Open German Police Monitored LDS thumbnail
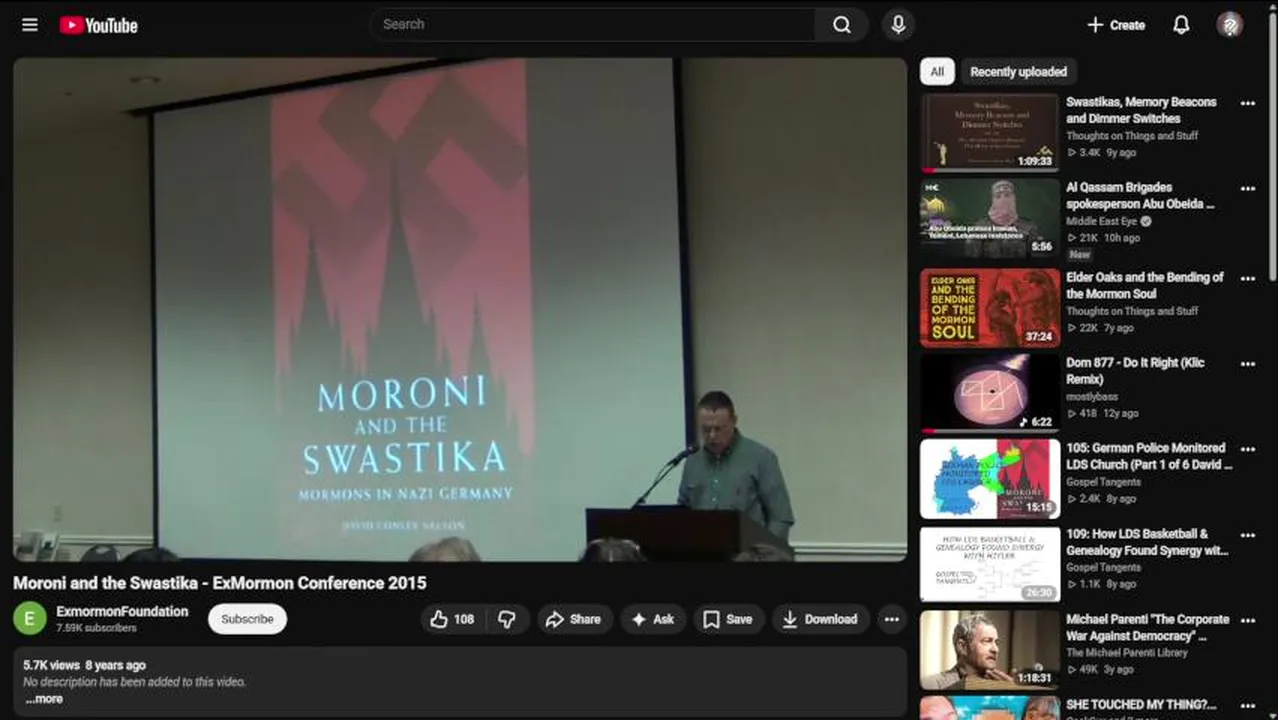 pos(990,479)
